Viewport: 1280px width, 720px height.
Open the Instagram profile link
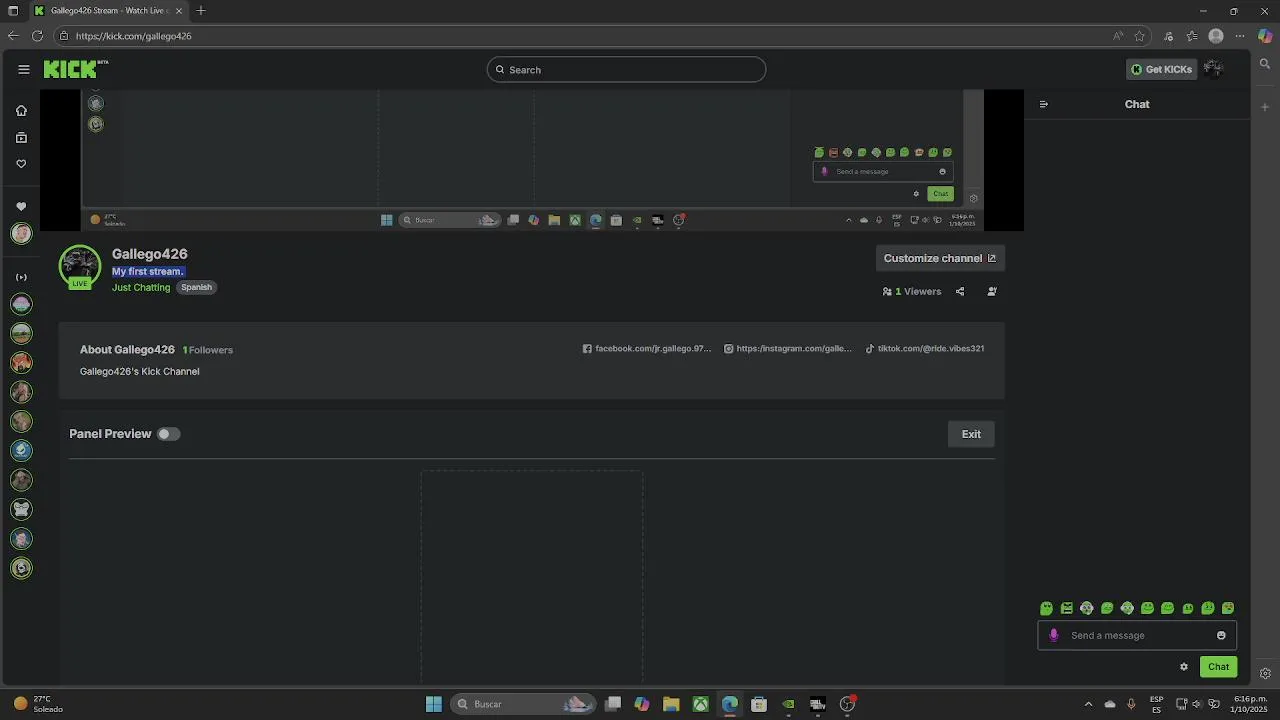788,349
